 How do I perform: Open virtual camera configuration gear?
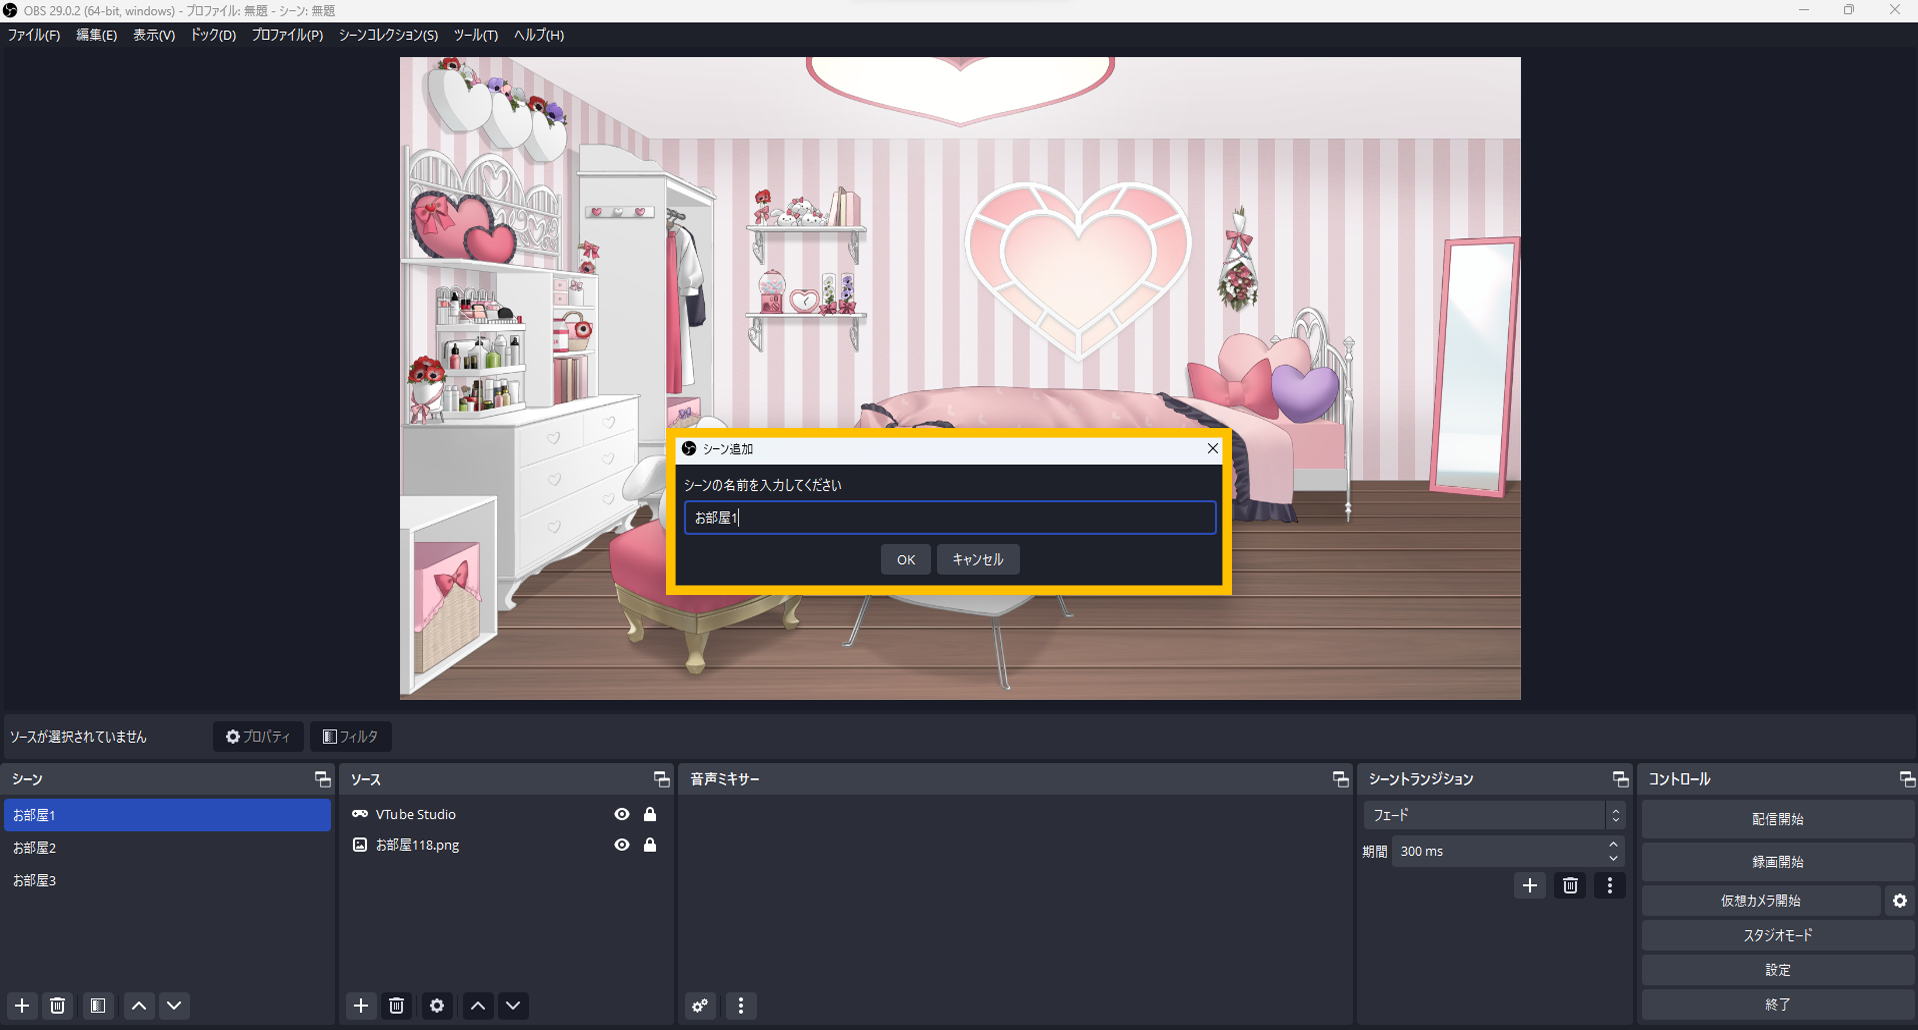pos(1899,900)
